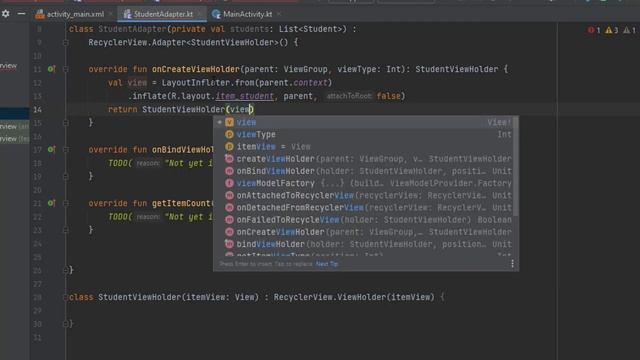Collapse the side panel with the minus icon
Screen dimensions: 640x360
pos(21,14)
